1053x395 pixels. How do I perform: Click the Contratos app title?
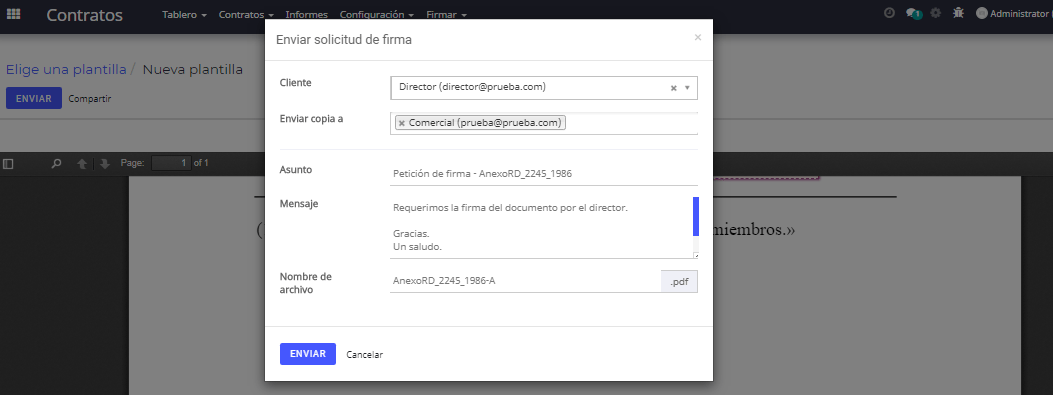tap(85, 15)
